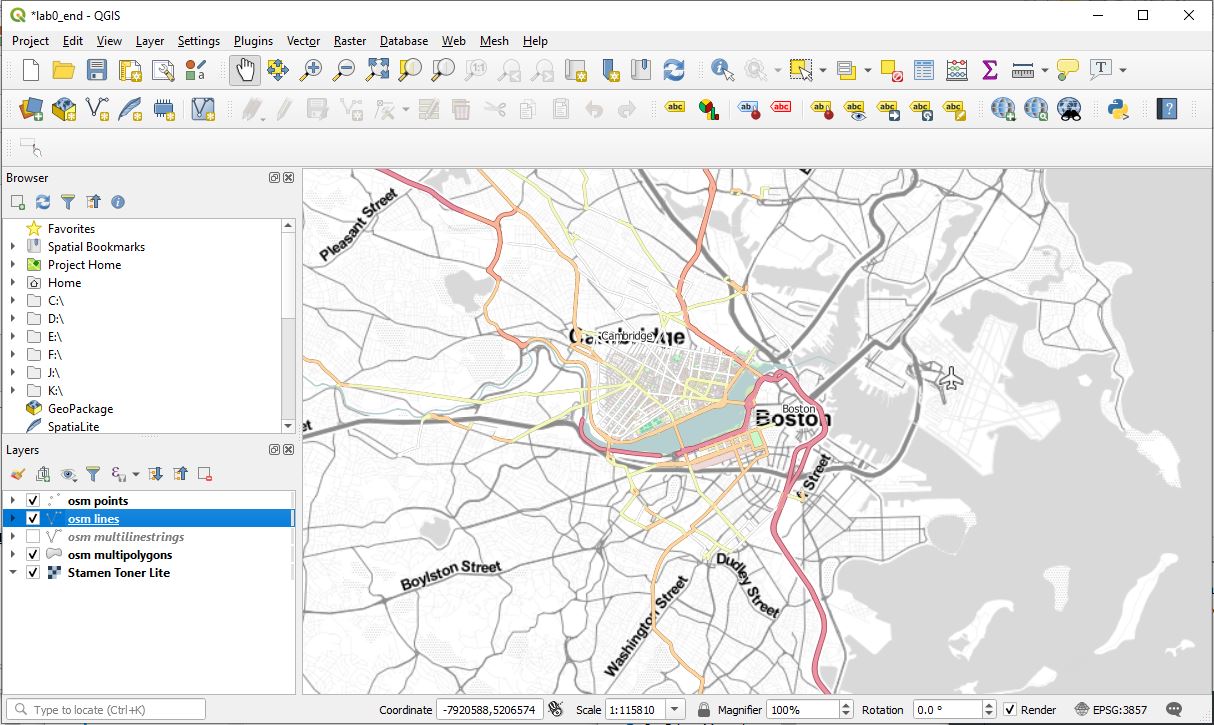The height and width of the screenshot is (725, 1214).
Task: Open the Mesh menu
Action: click(x=494, y=41)
